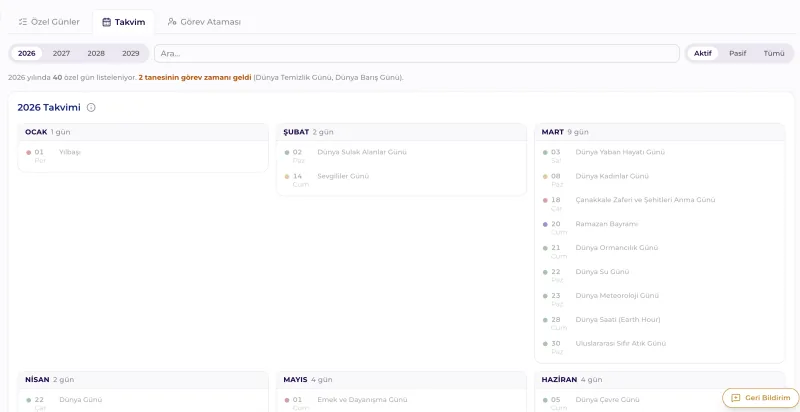
Task: Click the HAZİRAN month header
Action: tap(659, 380)
